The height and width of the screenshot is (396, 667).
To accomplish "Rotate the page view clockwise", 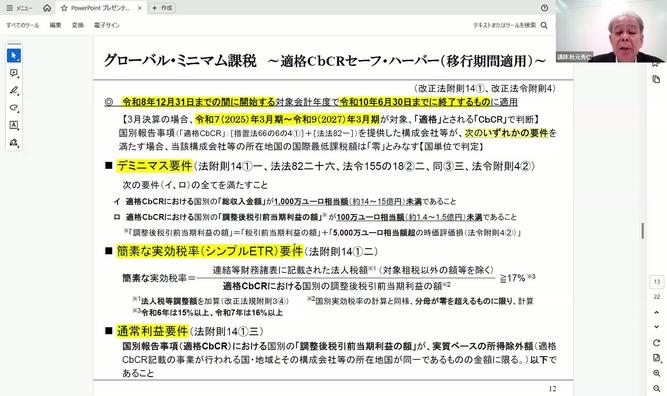I will tap(656, 343).
